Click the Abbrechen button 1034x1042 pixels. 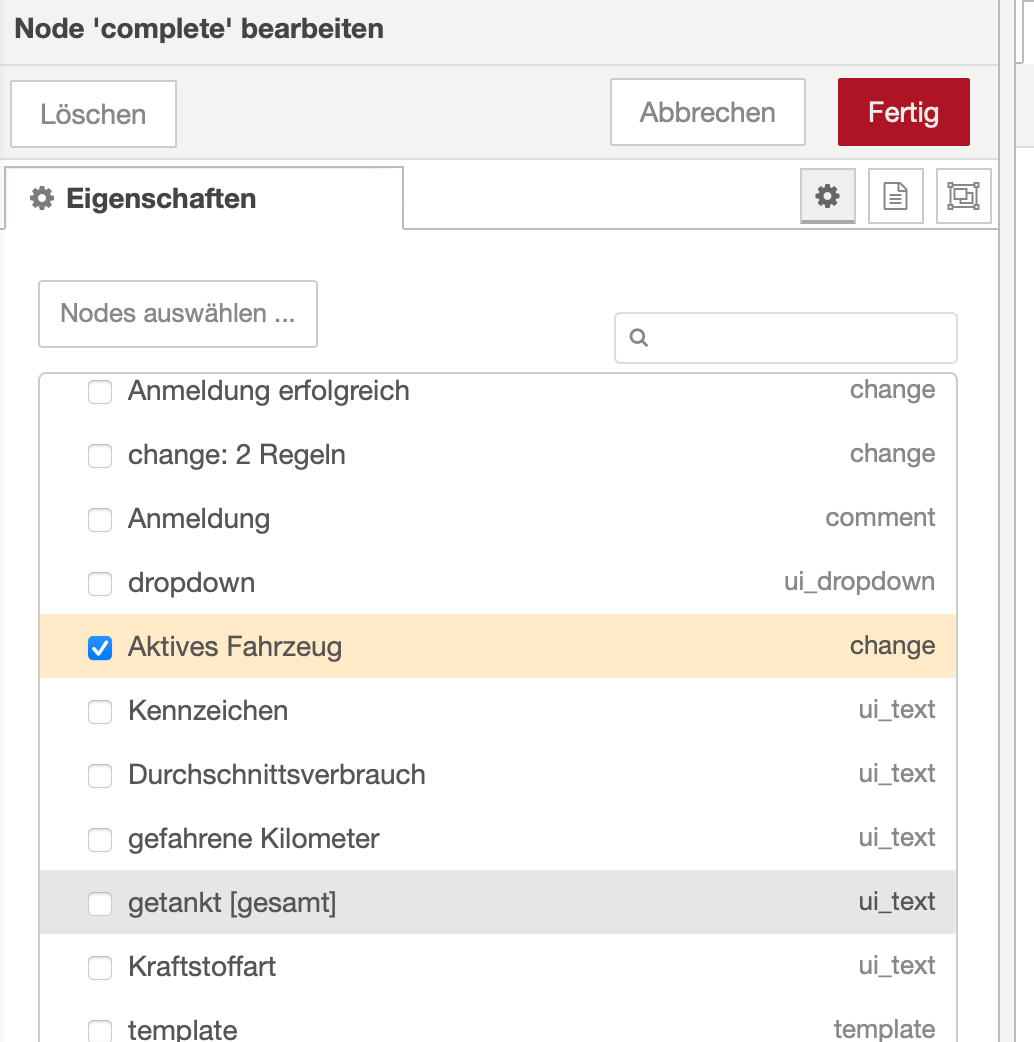click(707, 112)
